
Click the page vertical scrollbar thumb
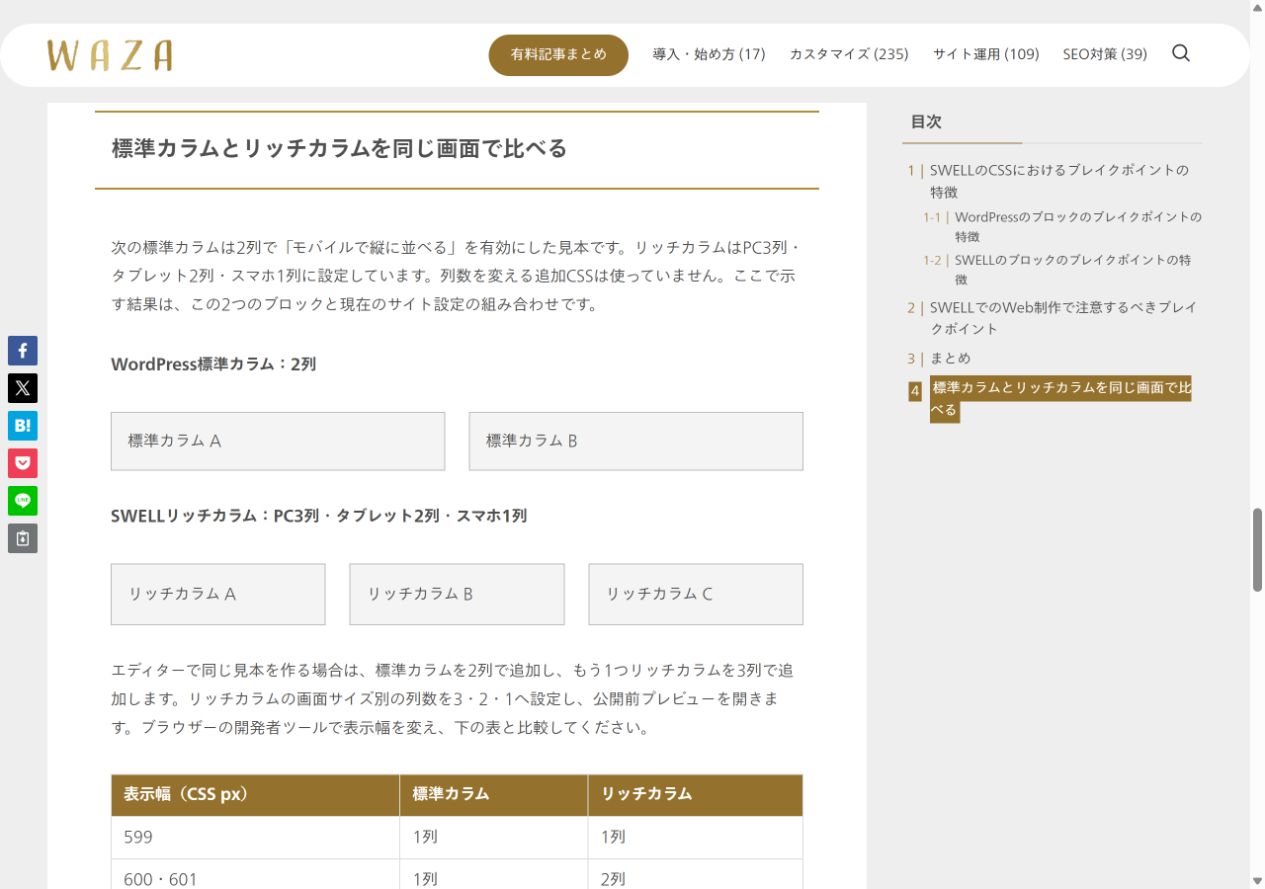tap(1257, 550)
